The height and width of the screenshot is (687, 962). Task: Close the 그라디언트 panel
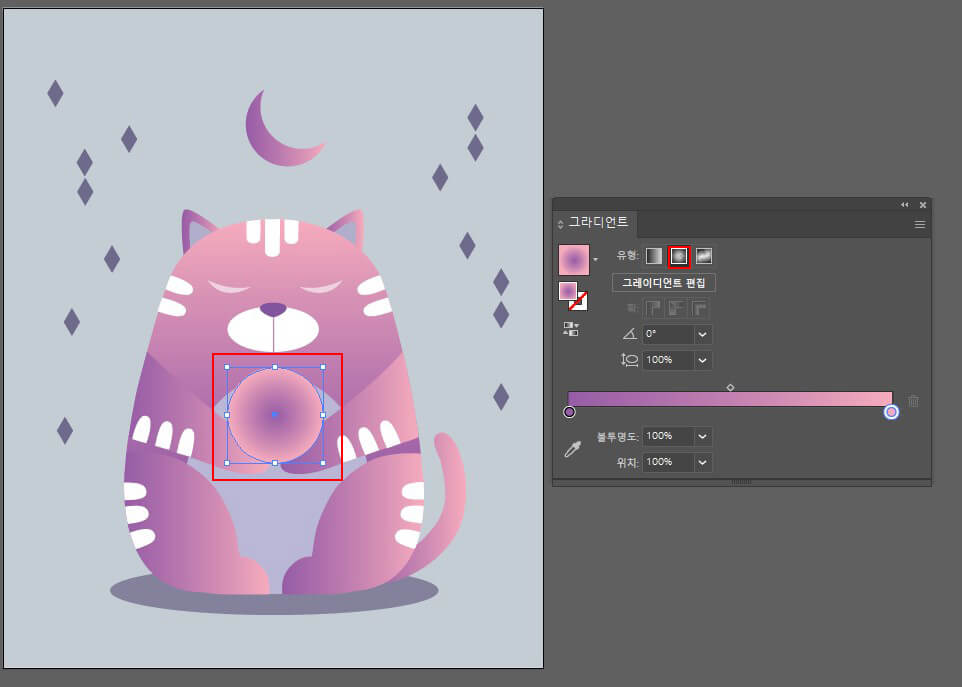[x=923, y=204]
